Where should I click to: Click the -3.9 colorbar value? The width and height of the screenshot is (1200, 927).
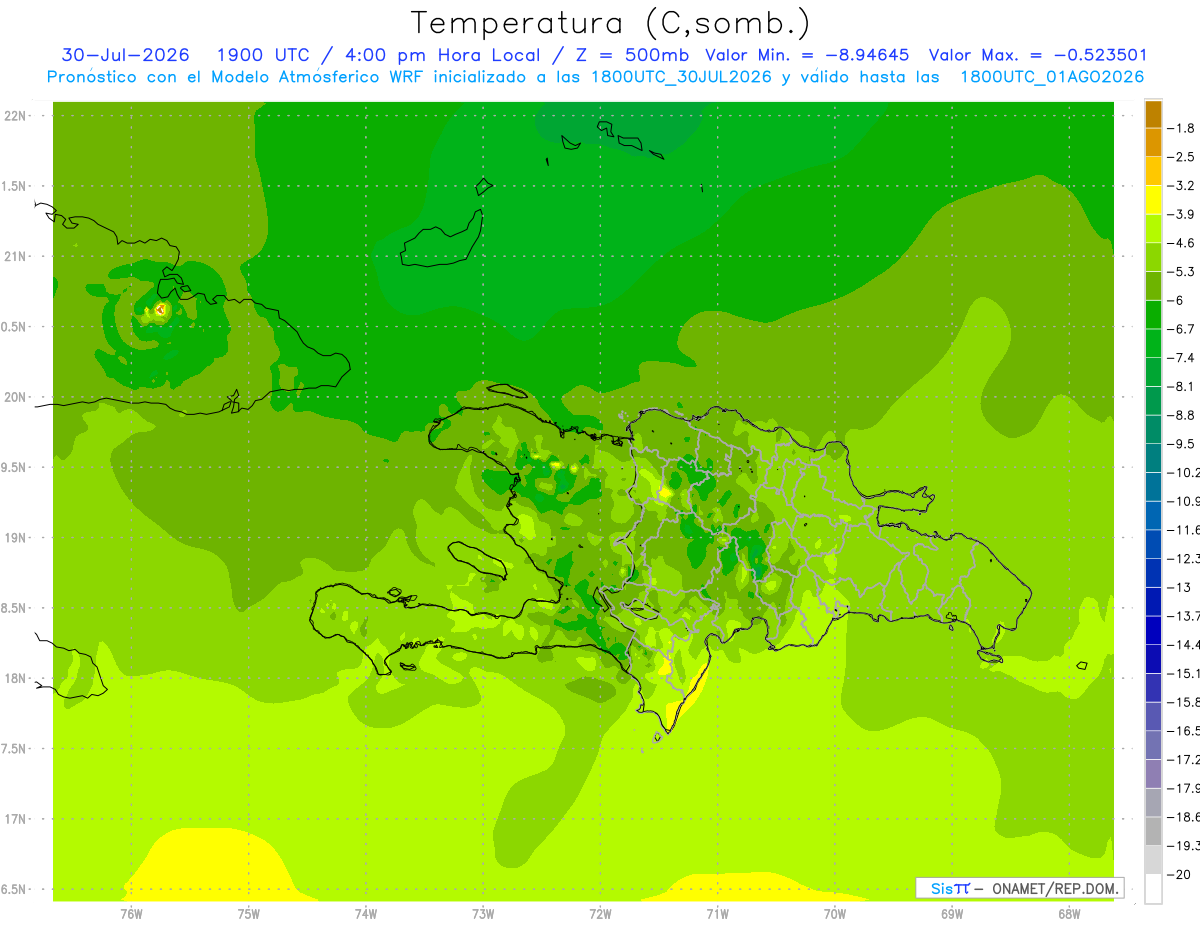1182,214
